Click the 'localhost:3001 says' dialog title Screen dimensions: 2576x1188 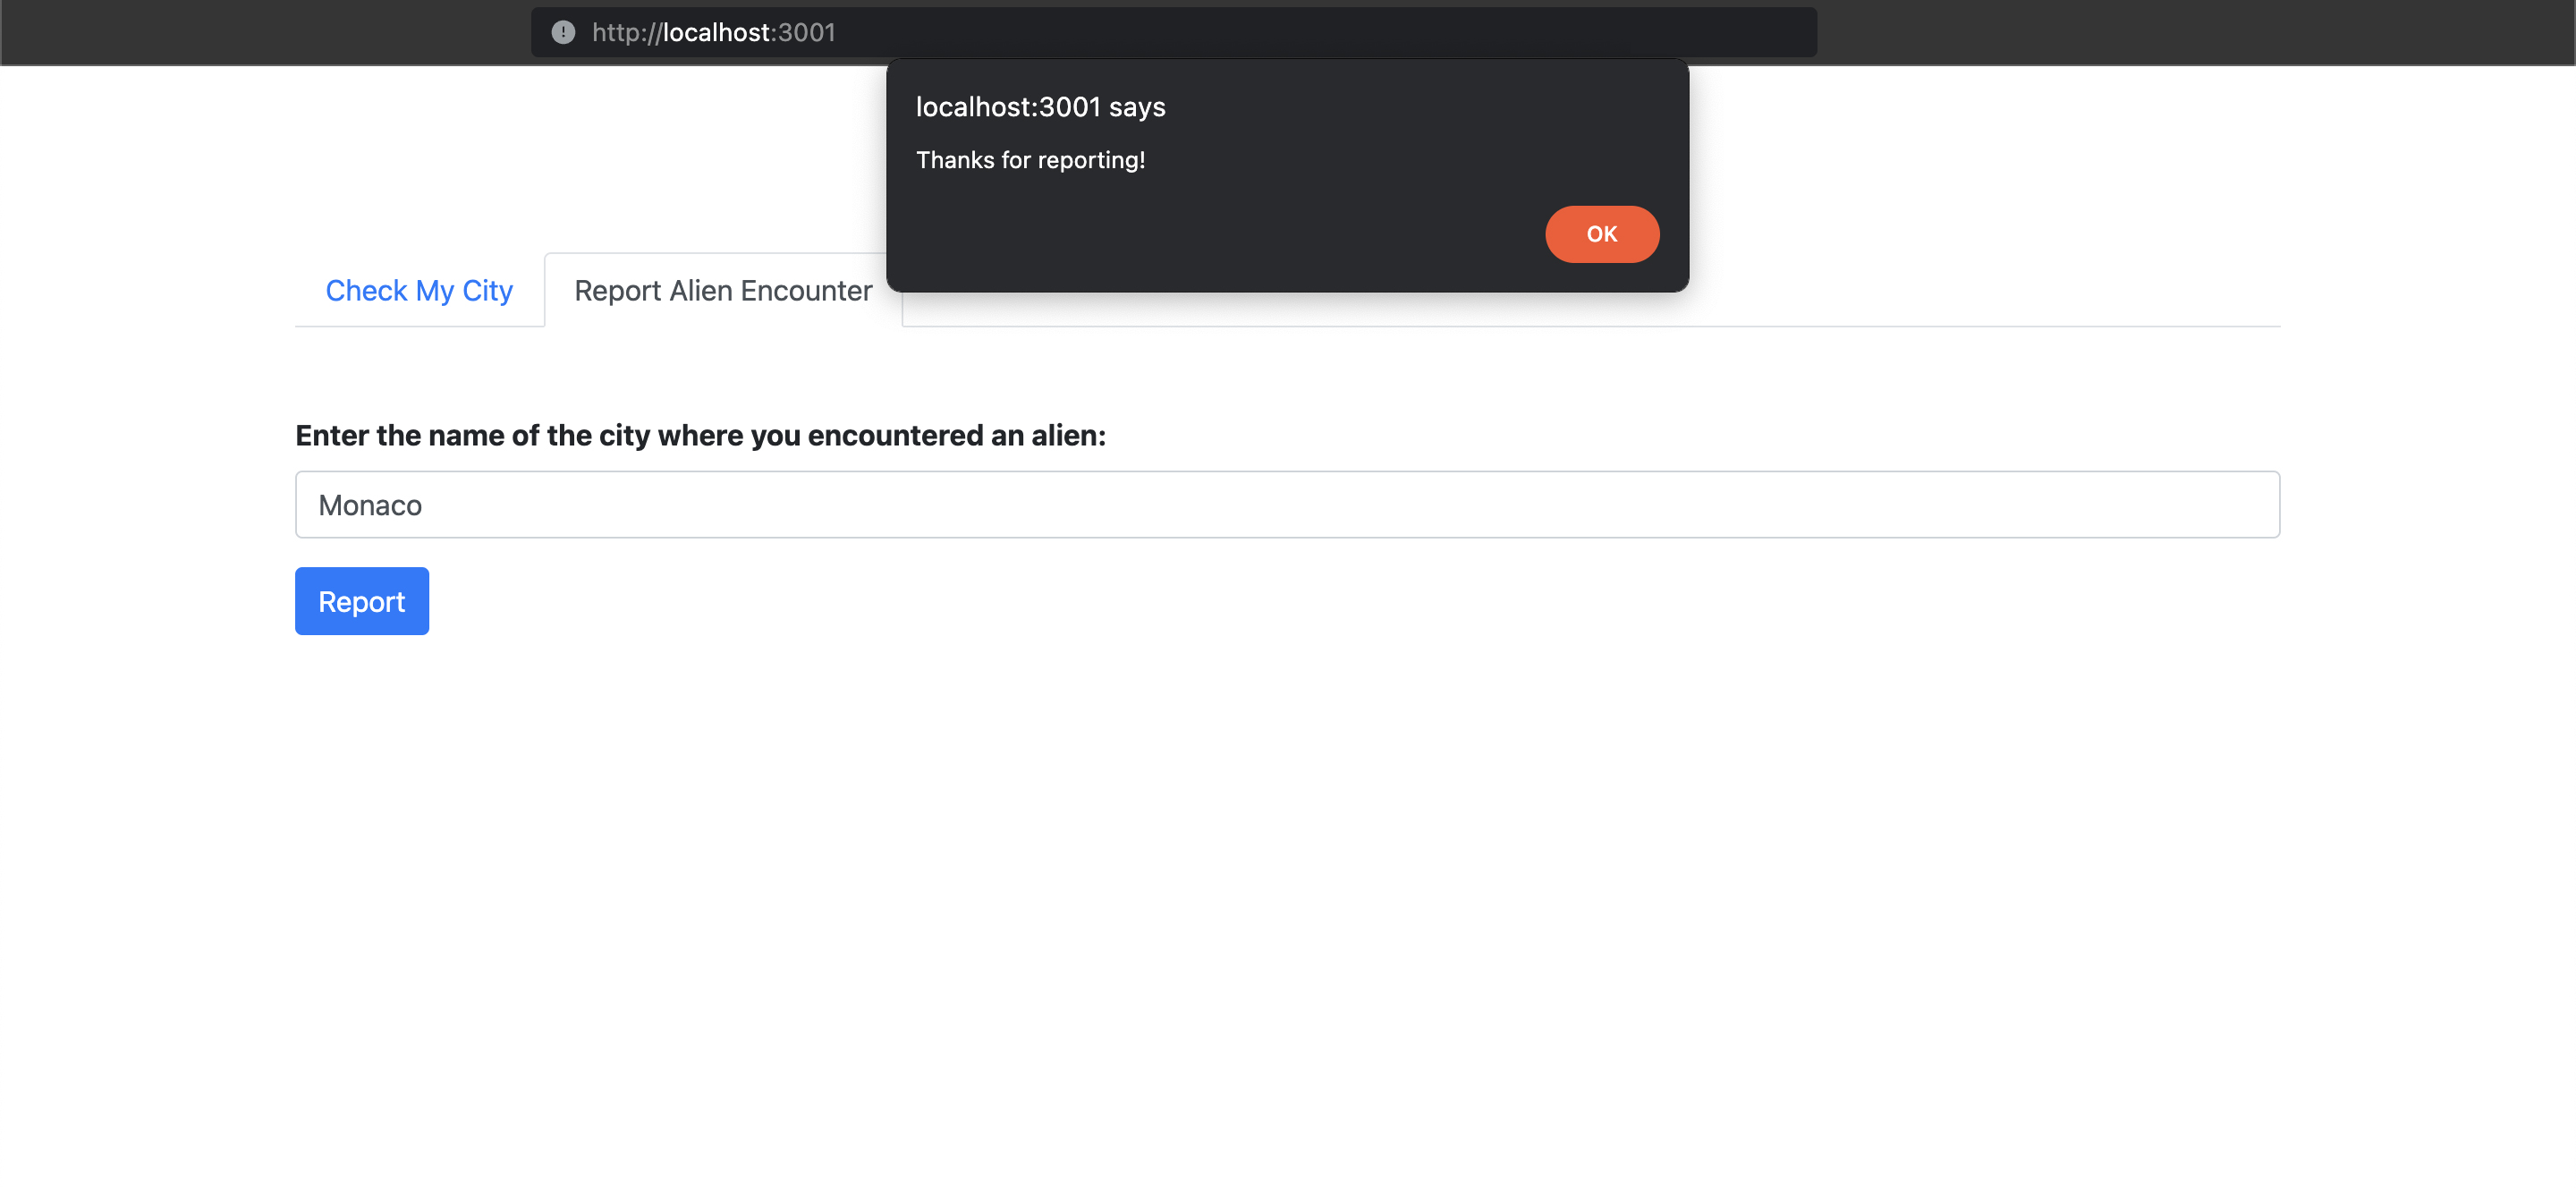[1040, 107]
